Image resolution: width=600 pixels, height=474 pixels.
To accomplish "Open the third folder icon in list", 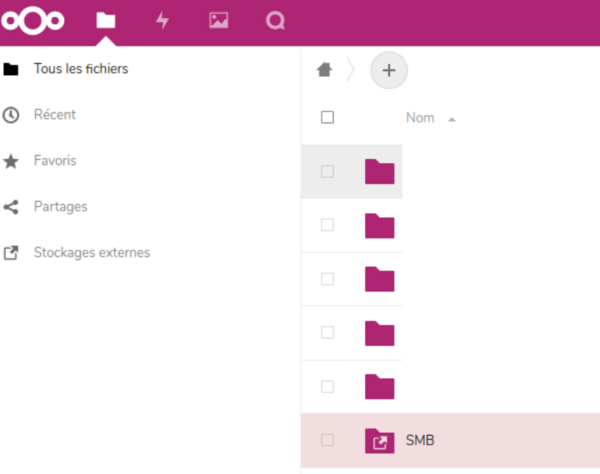I will (x=380, y=279).
